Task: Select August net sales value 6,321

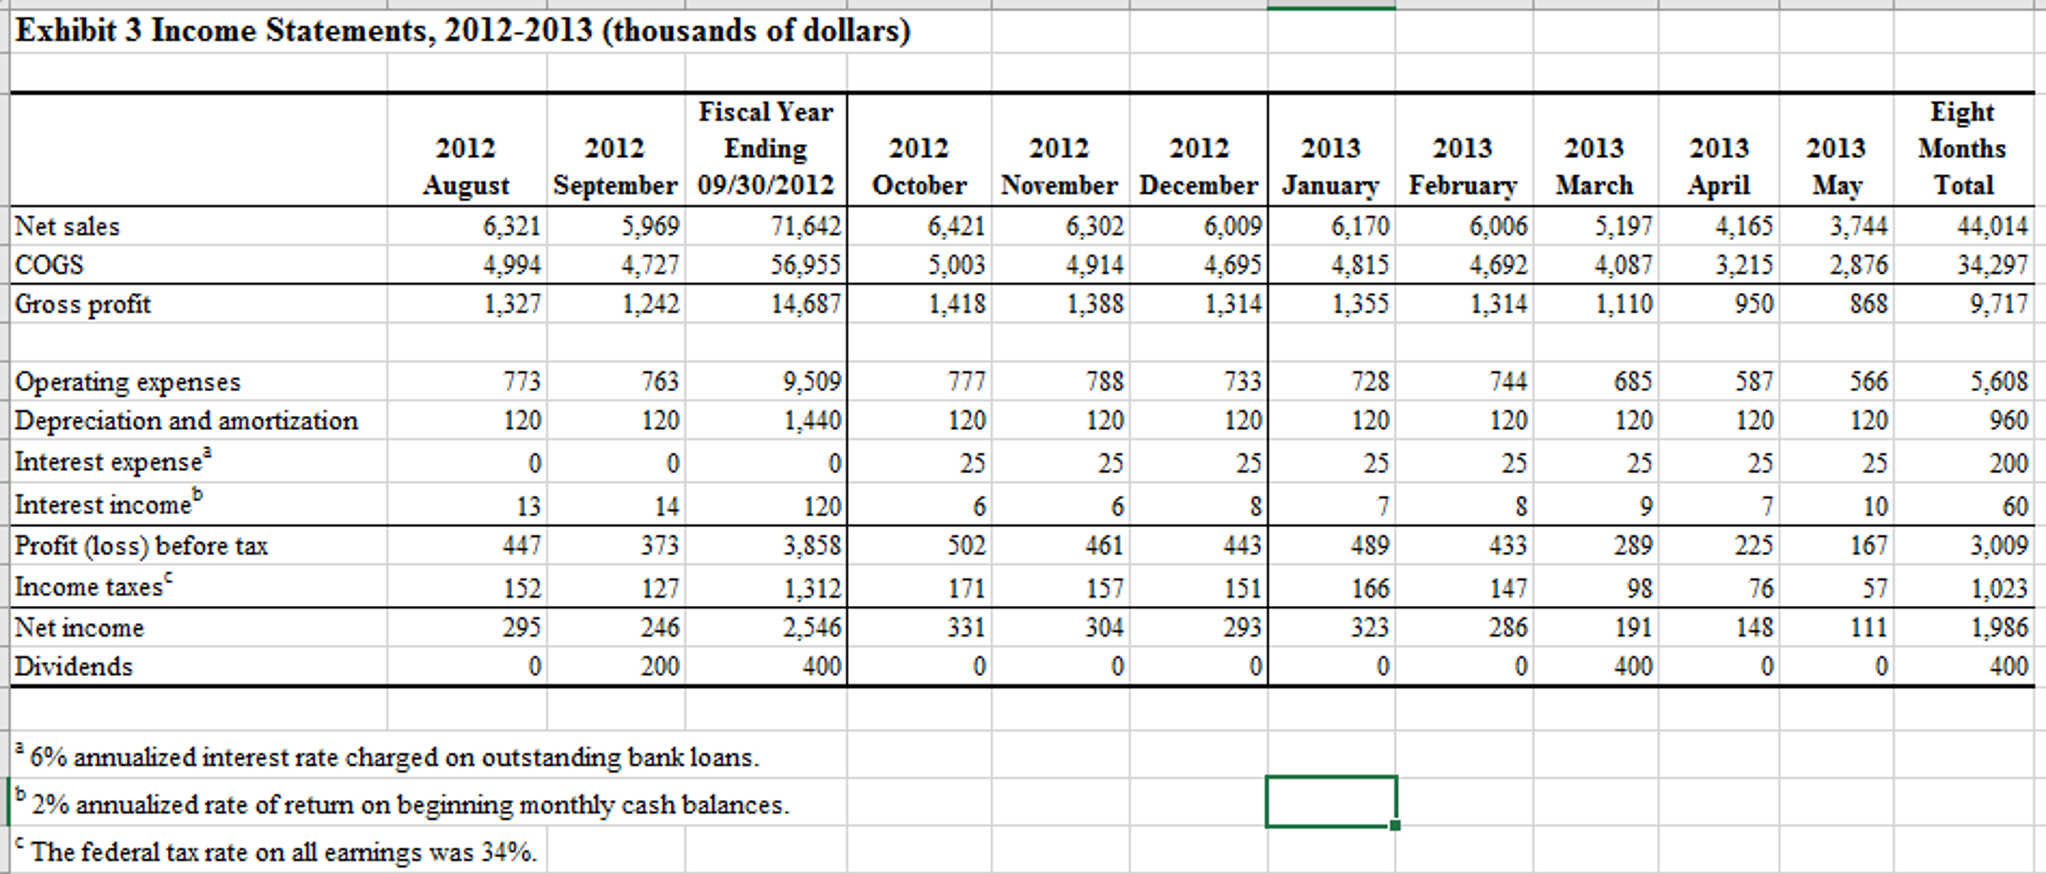Action: (x=512, y=227)
